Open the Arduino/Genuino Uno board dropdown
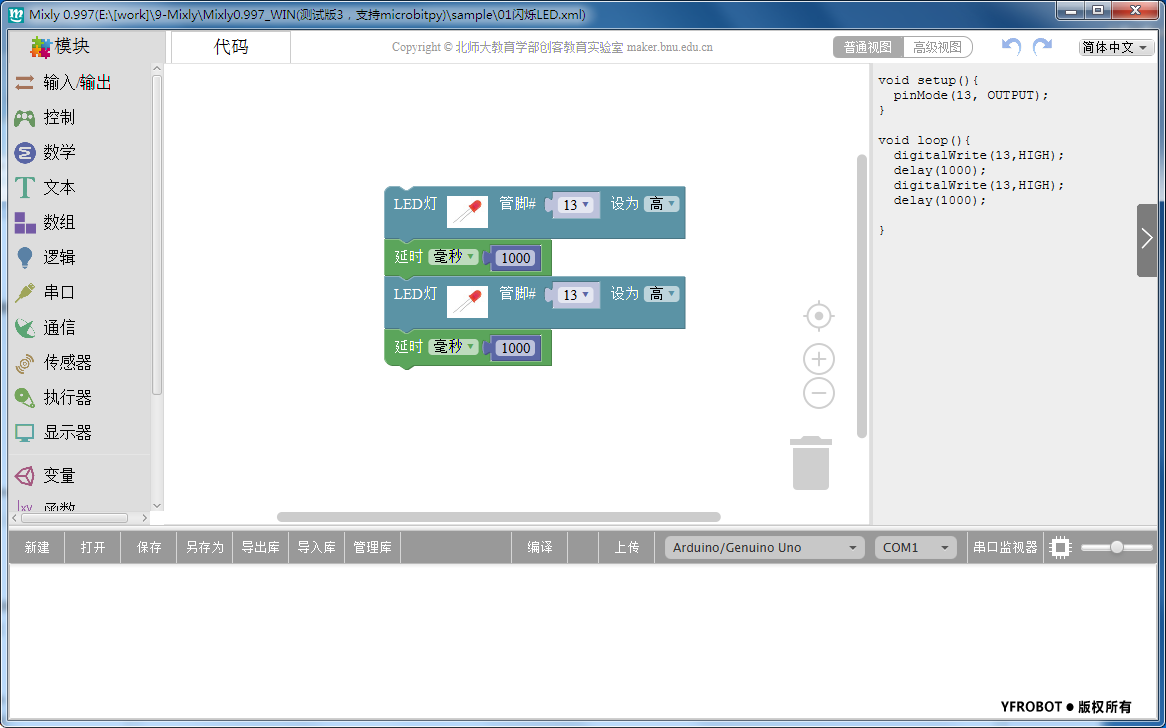Image resolution: width=1166 pixels, height=728 pixels. (765, 547)
